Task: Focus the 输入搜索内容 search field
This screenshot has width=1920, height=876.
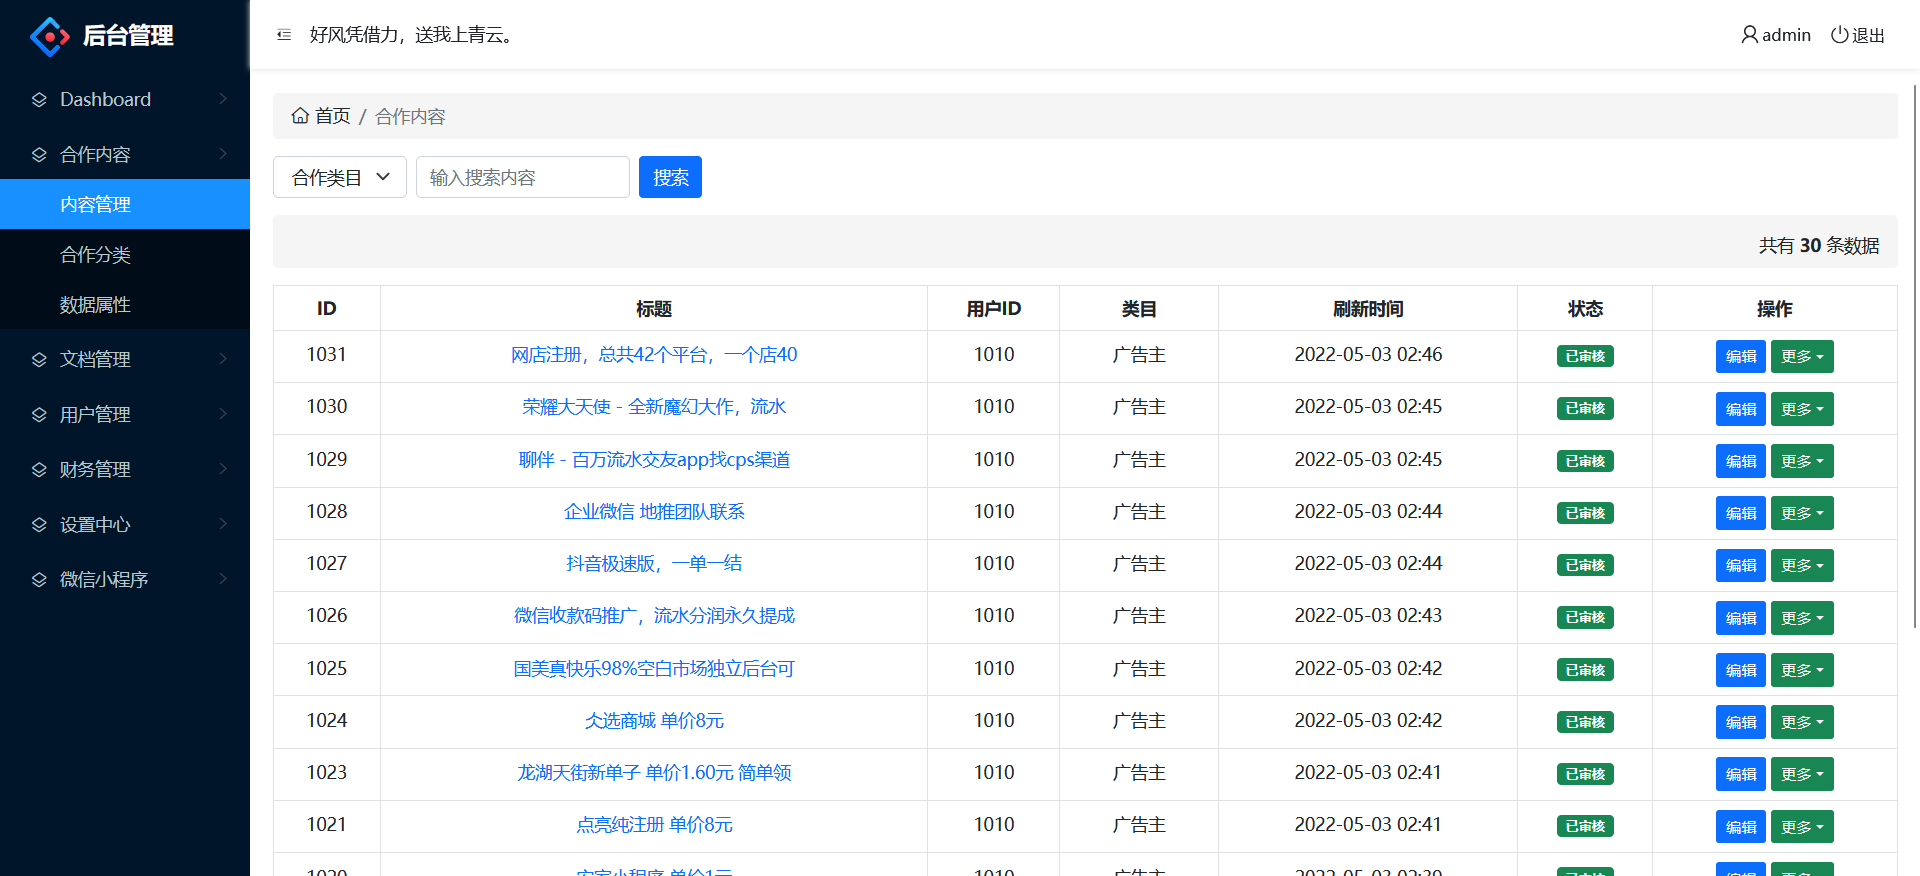Action: point(522,177)
